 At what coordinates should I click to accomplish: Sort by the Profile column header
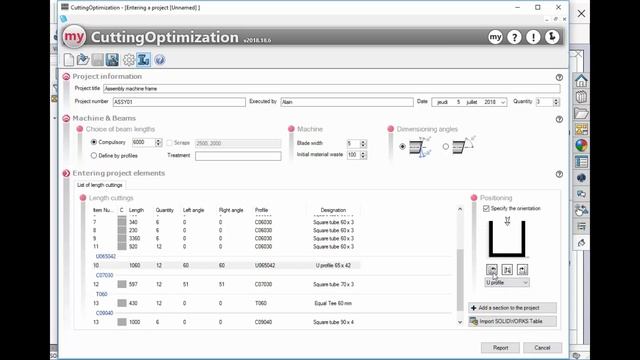[261, 210]
